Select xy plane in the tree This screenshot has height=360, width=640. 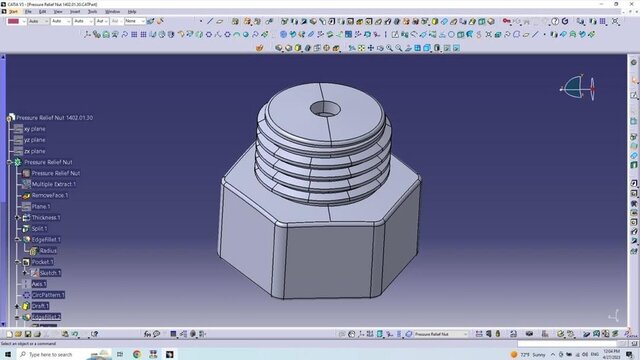click(x=35, y=129)
